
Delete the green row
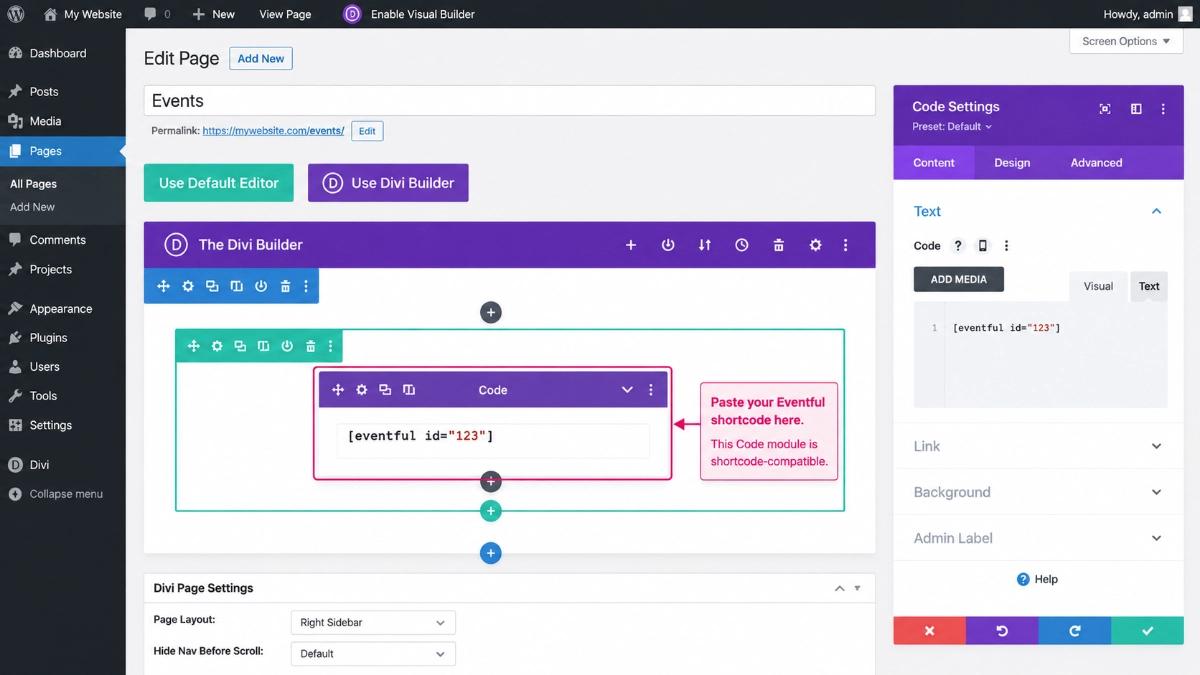[x=310, y=346]
